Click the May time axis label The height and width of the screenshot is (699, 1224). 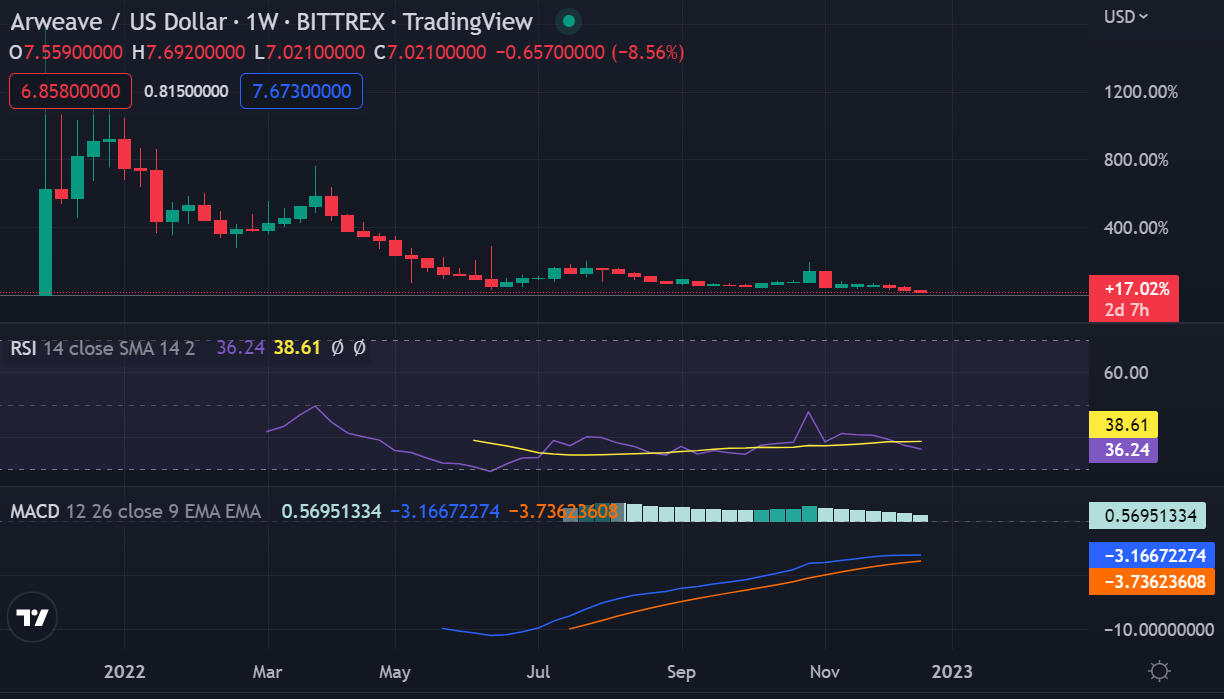pos(396,670)
